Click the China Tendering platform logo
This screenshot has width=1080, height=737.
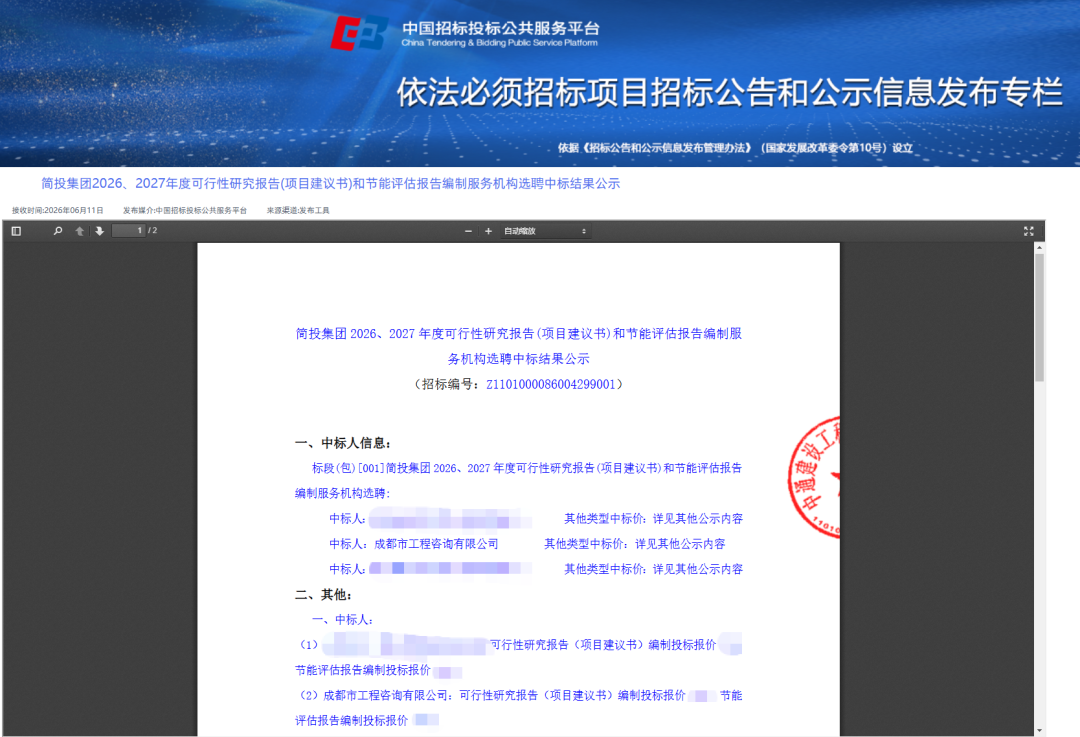point(358,33)
